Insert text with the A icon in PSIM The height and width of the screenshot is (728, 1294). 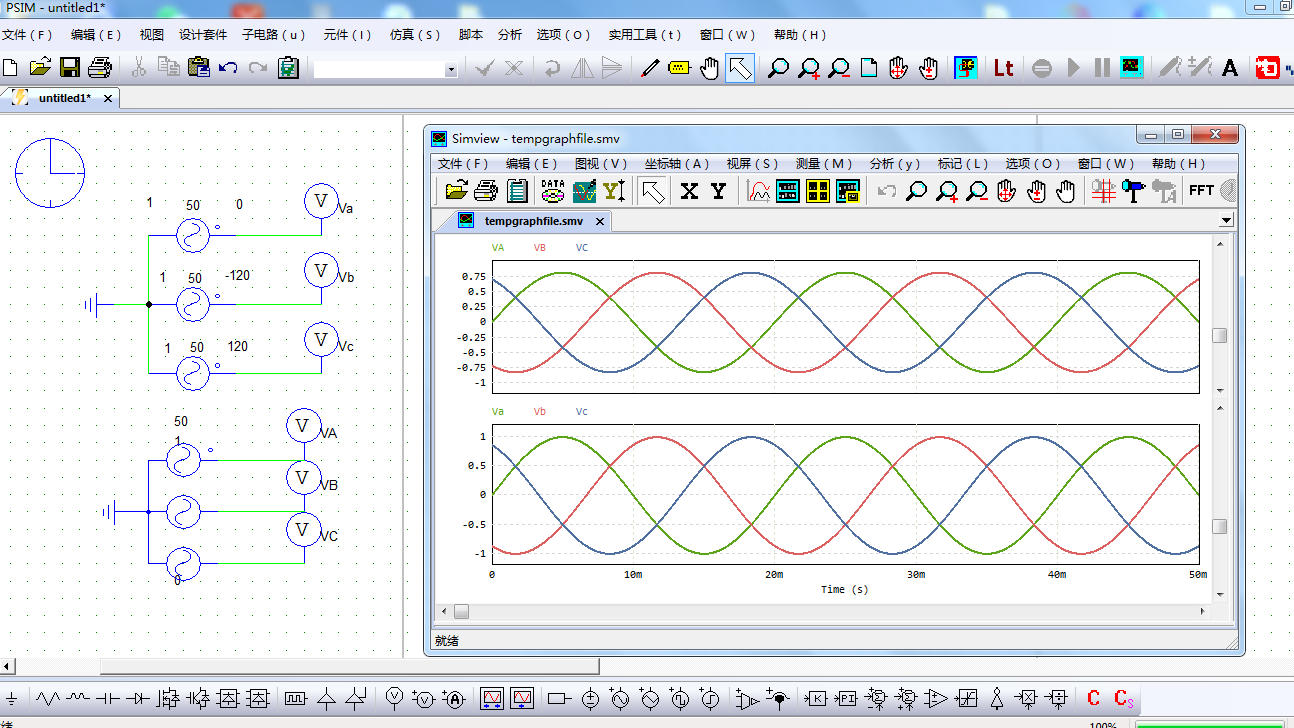click(1230, 68)
